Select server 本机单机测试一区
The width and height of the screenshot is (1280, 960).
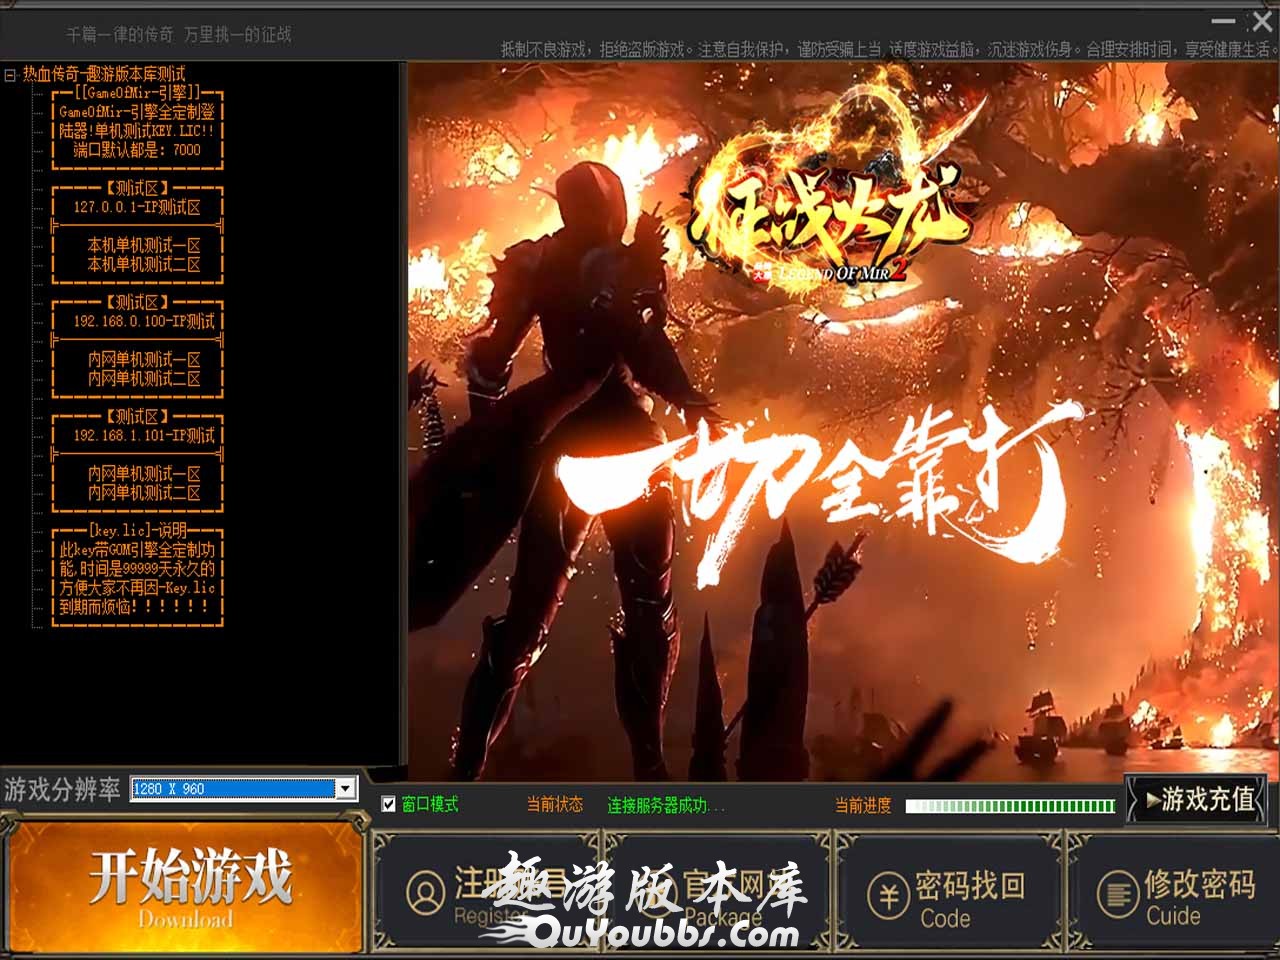(144, 245)
